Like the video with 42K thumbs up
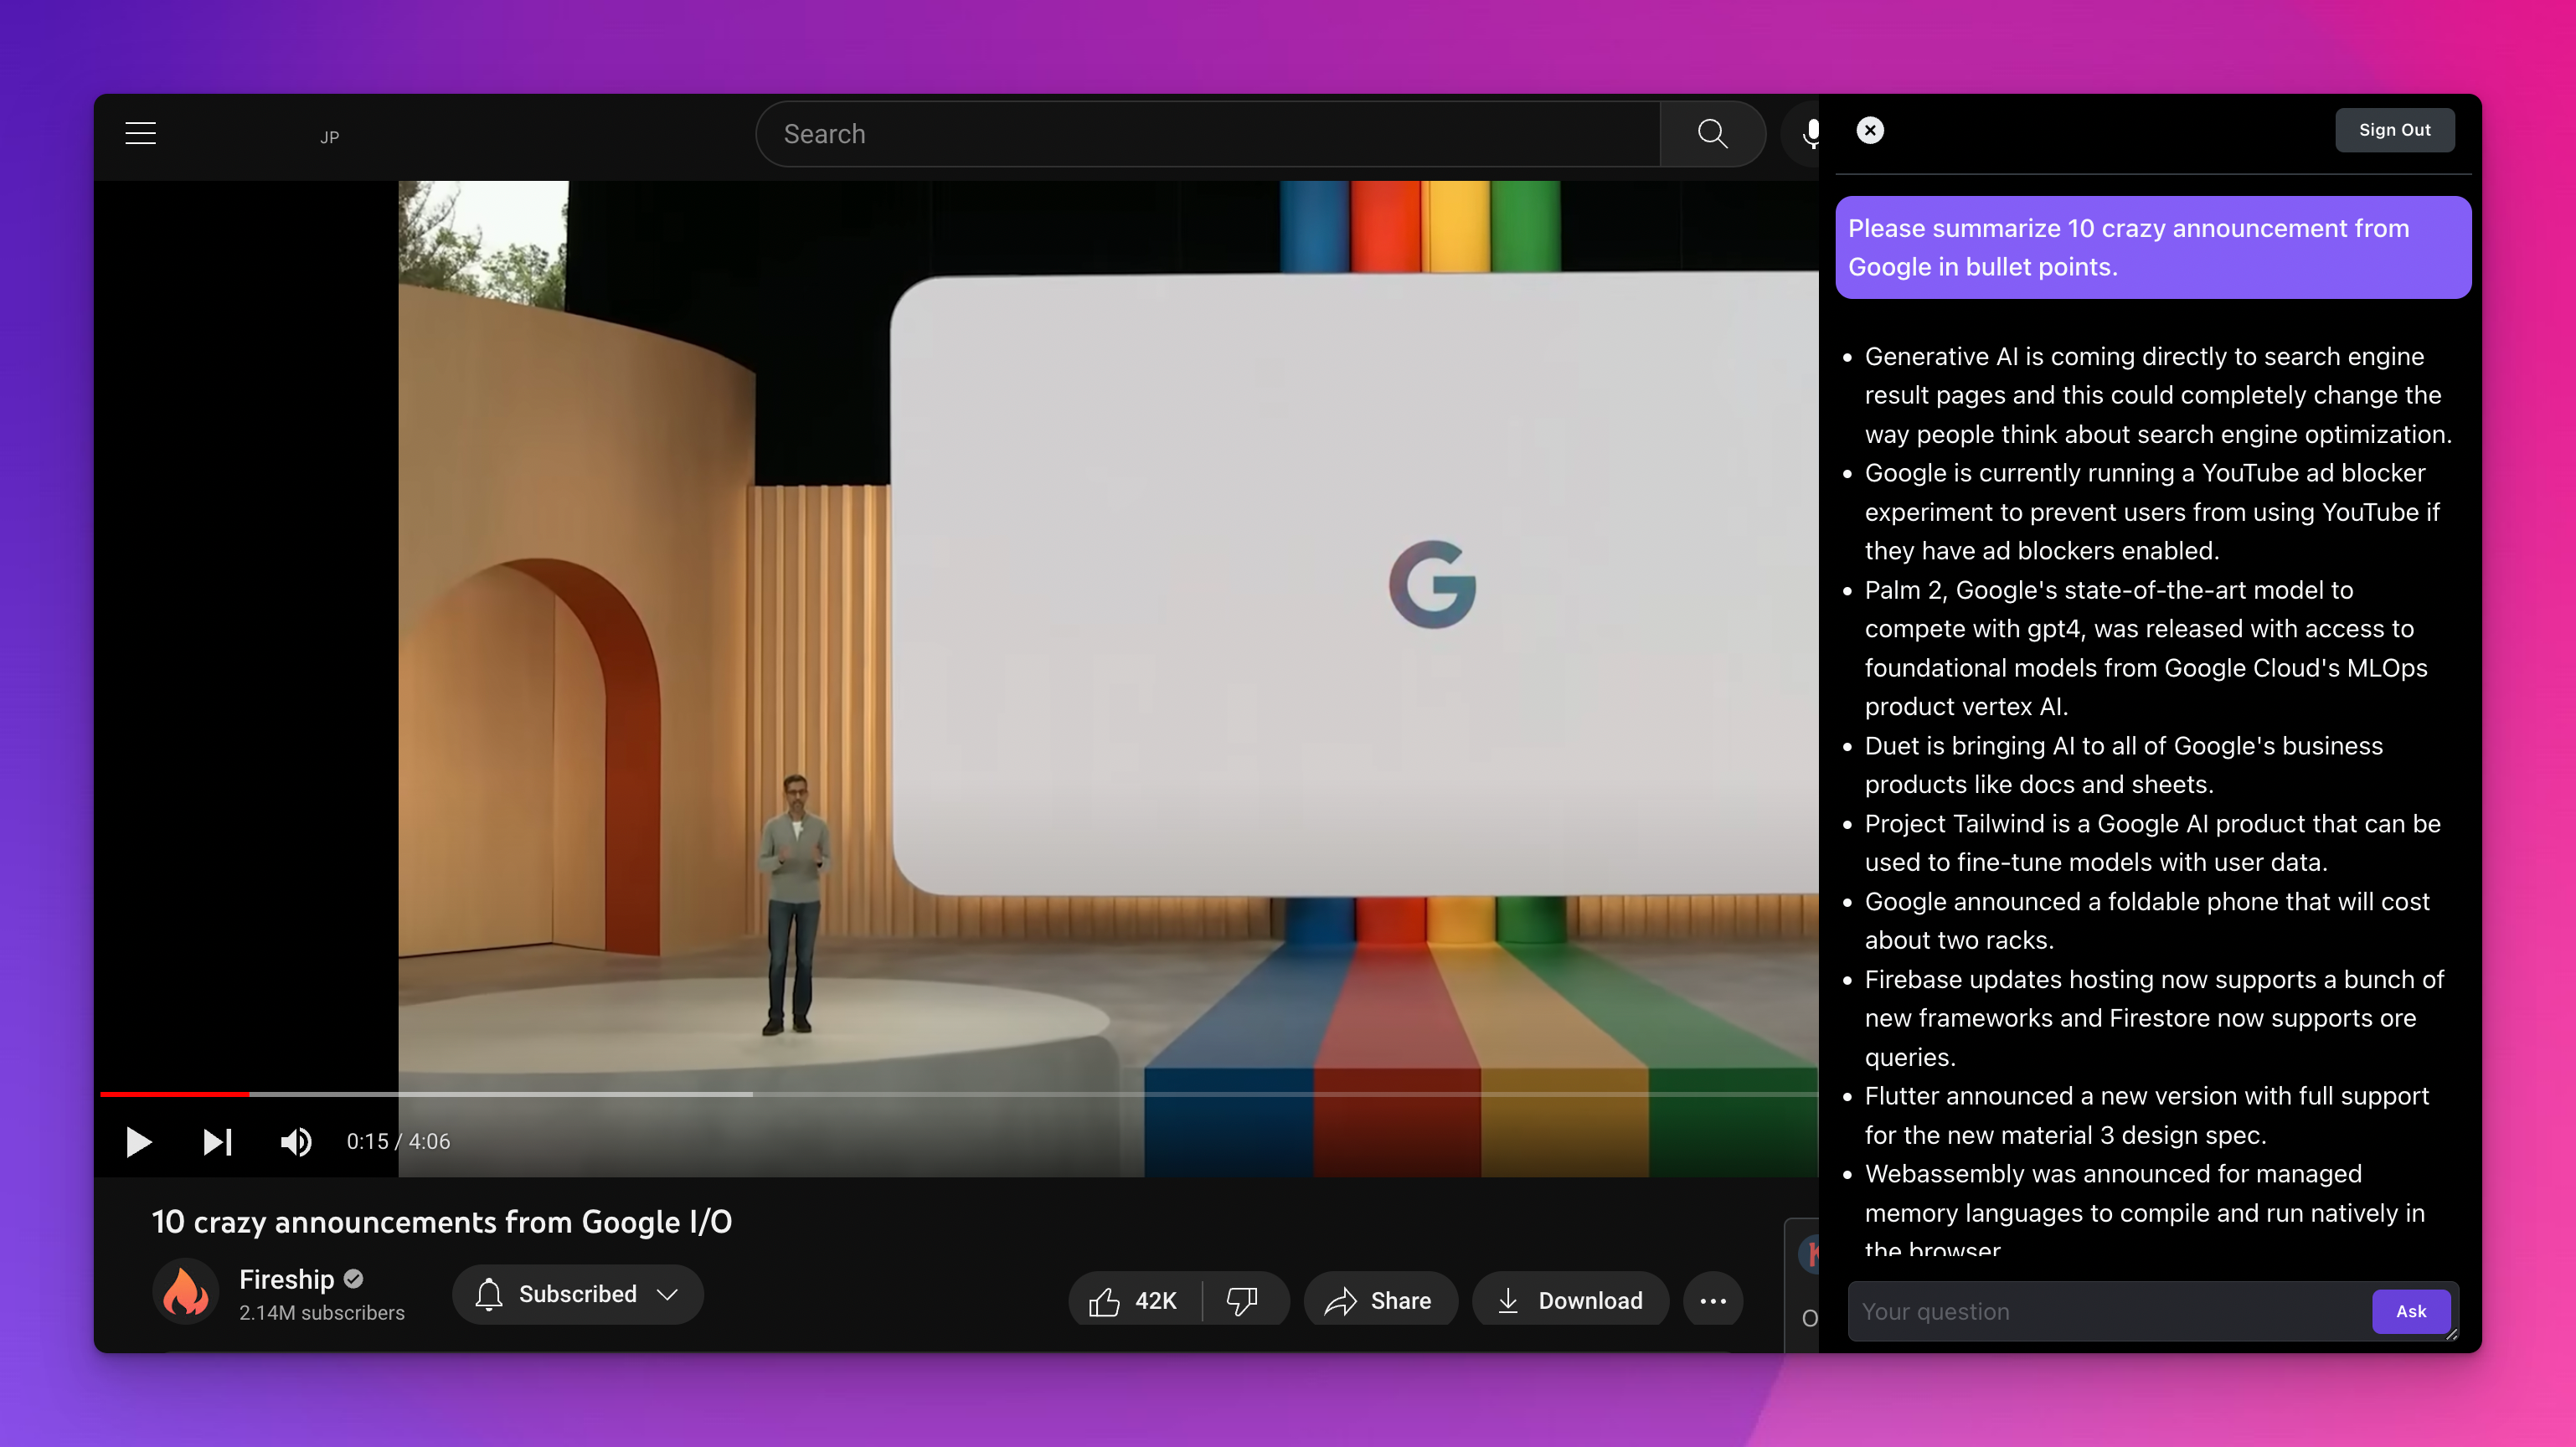The image size is (2576, 1447). [x=1133, y=1300]
